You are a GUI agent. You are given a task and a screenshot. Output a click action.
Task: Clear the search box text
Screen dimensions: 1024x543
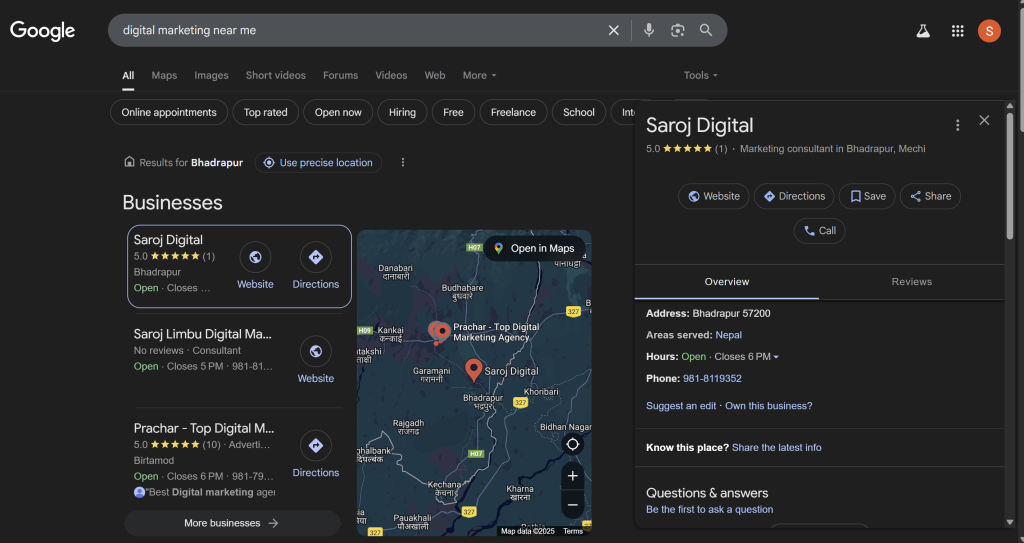(x=614, y=30)
